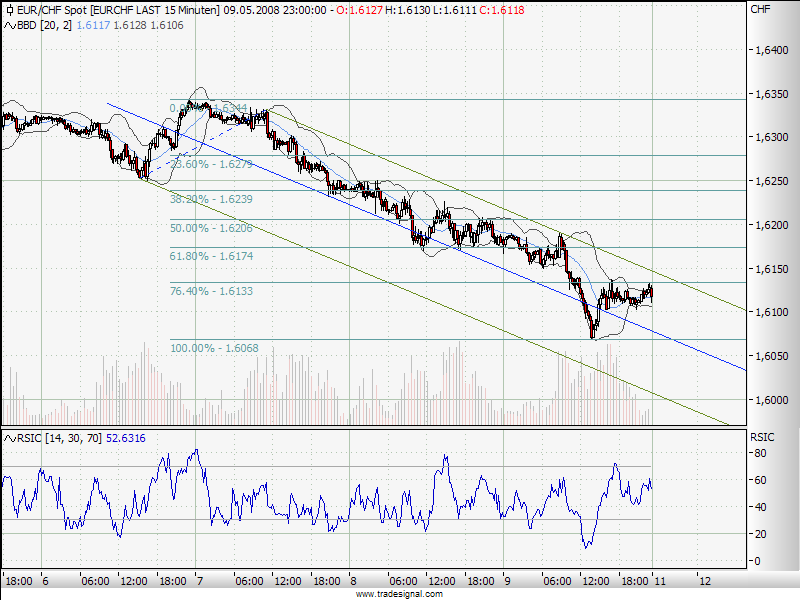
Task: Click the RSIC value 52.6316
Action: [x=126, y=438]
